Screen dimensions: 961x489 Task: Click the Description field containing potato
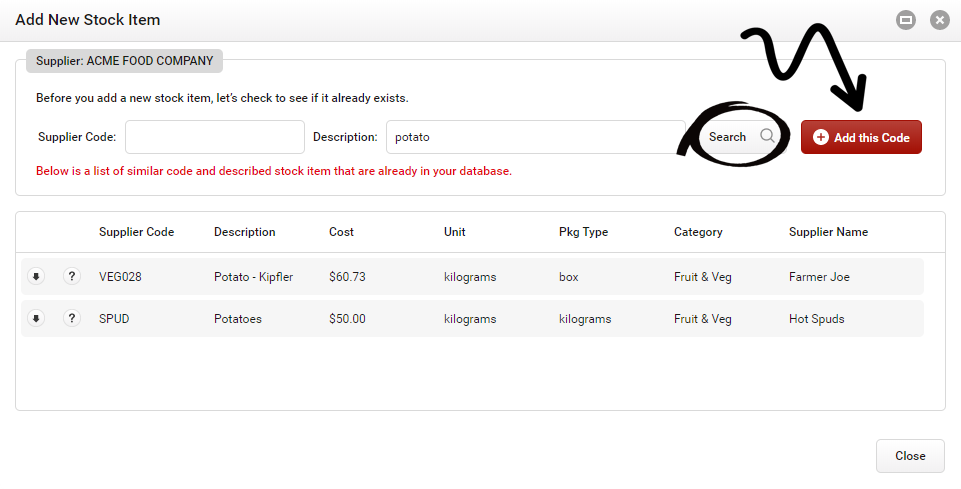[x=535, y=137]
